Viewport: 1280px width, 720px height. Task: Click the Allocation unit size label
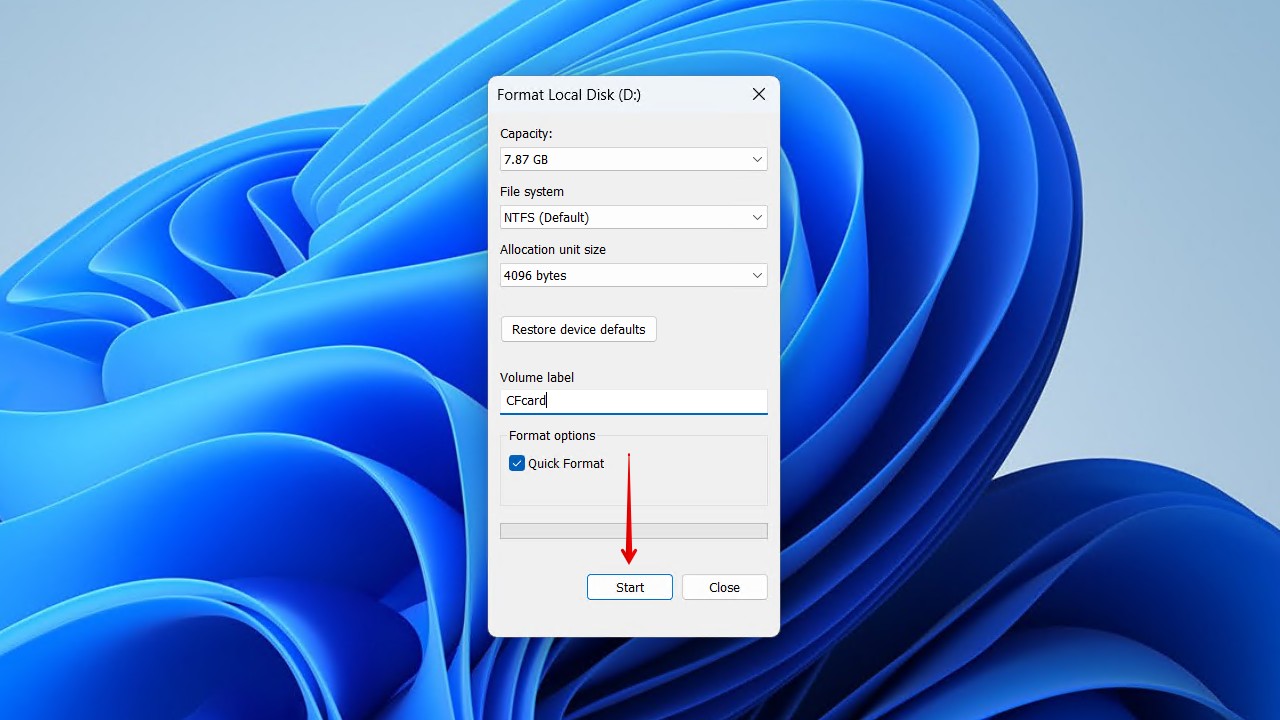553,249
